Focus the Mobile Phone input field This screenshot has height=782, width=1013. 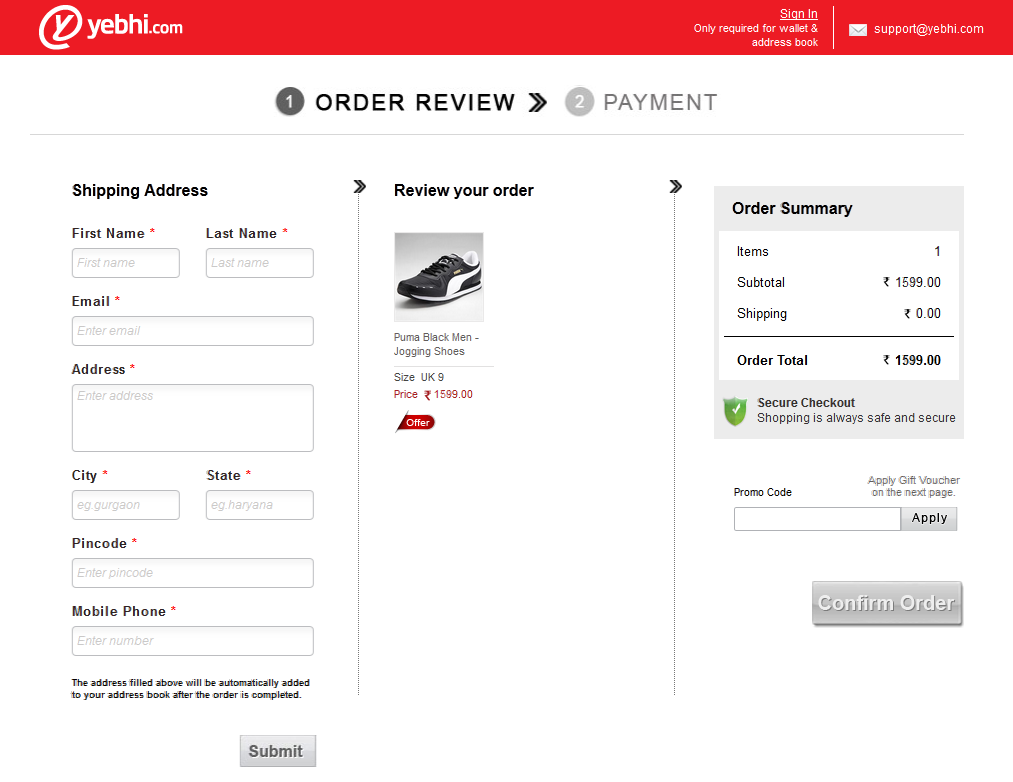coord(193,641)
